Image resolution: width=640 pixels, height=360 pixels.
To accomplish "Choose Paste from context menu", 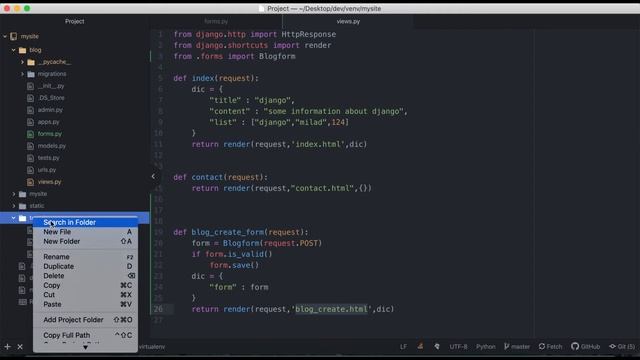I will tap(85, 304).
